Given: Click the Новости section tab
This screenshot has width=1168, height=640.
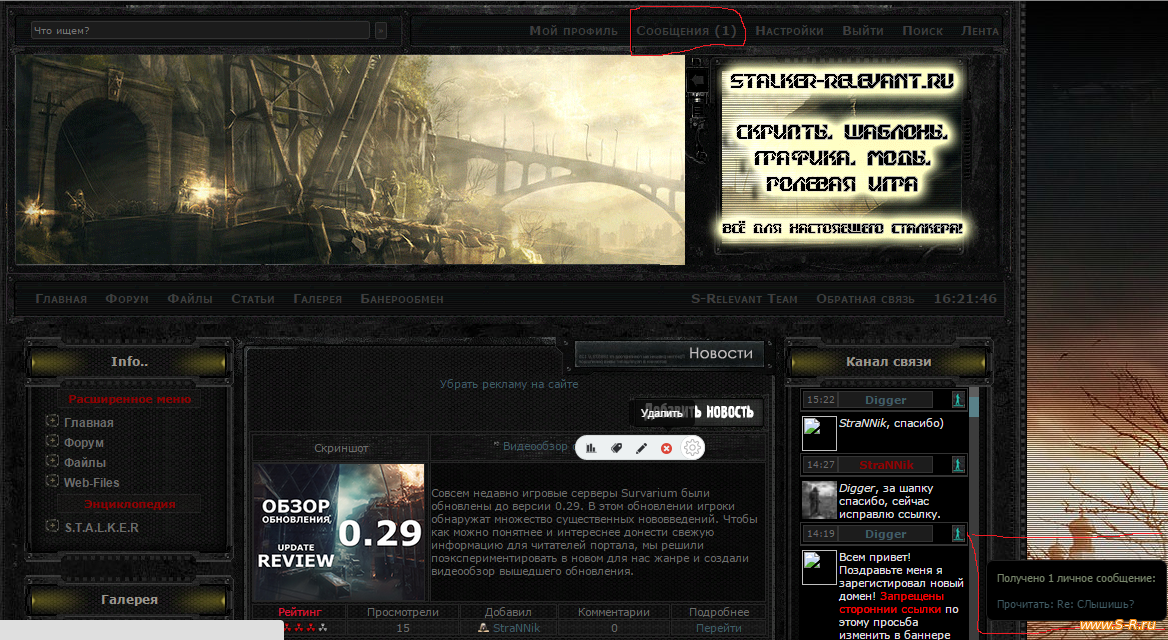Looking at the screenshot, I should point(670,353).
